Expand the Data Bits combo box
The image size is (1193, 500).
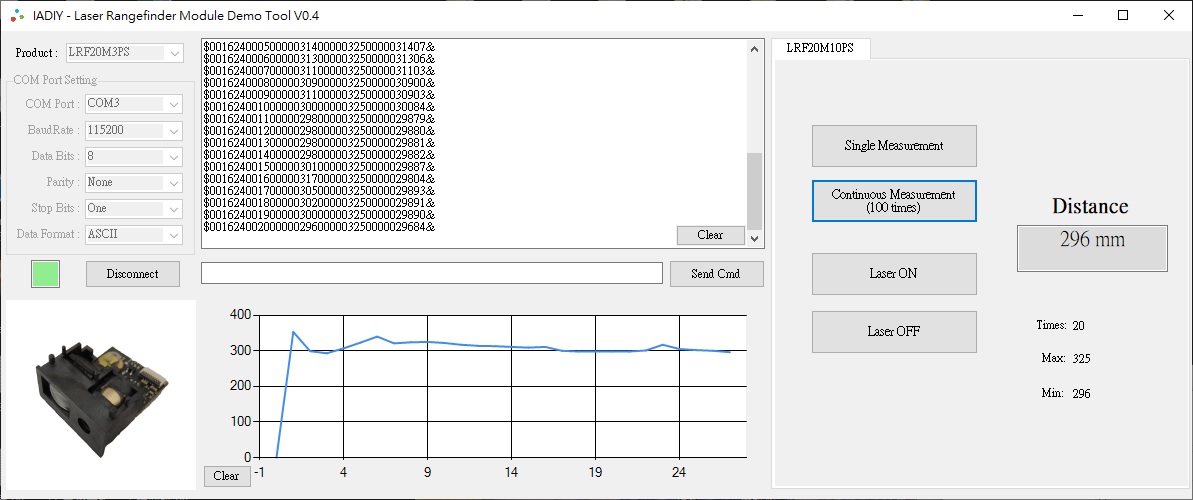133,156
